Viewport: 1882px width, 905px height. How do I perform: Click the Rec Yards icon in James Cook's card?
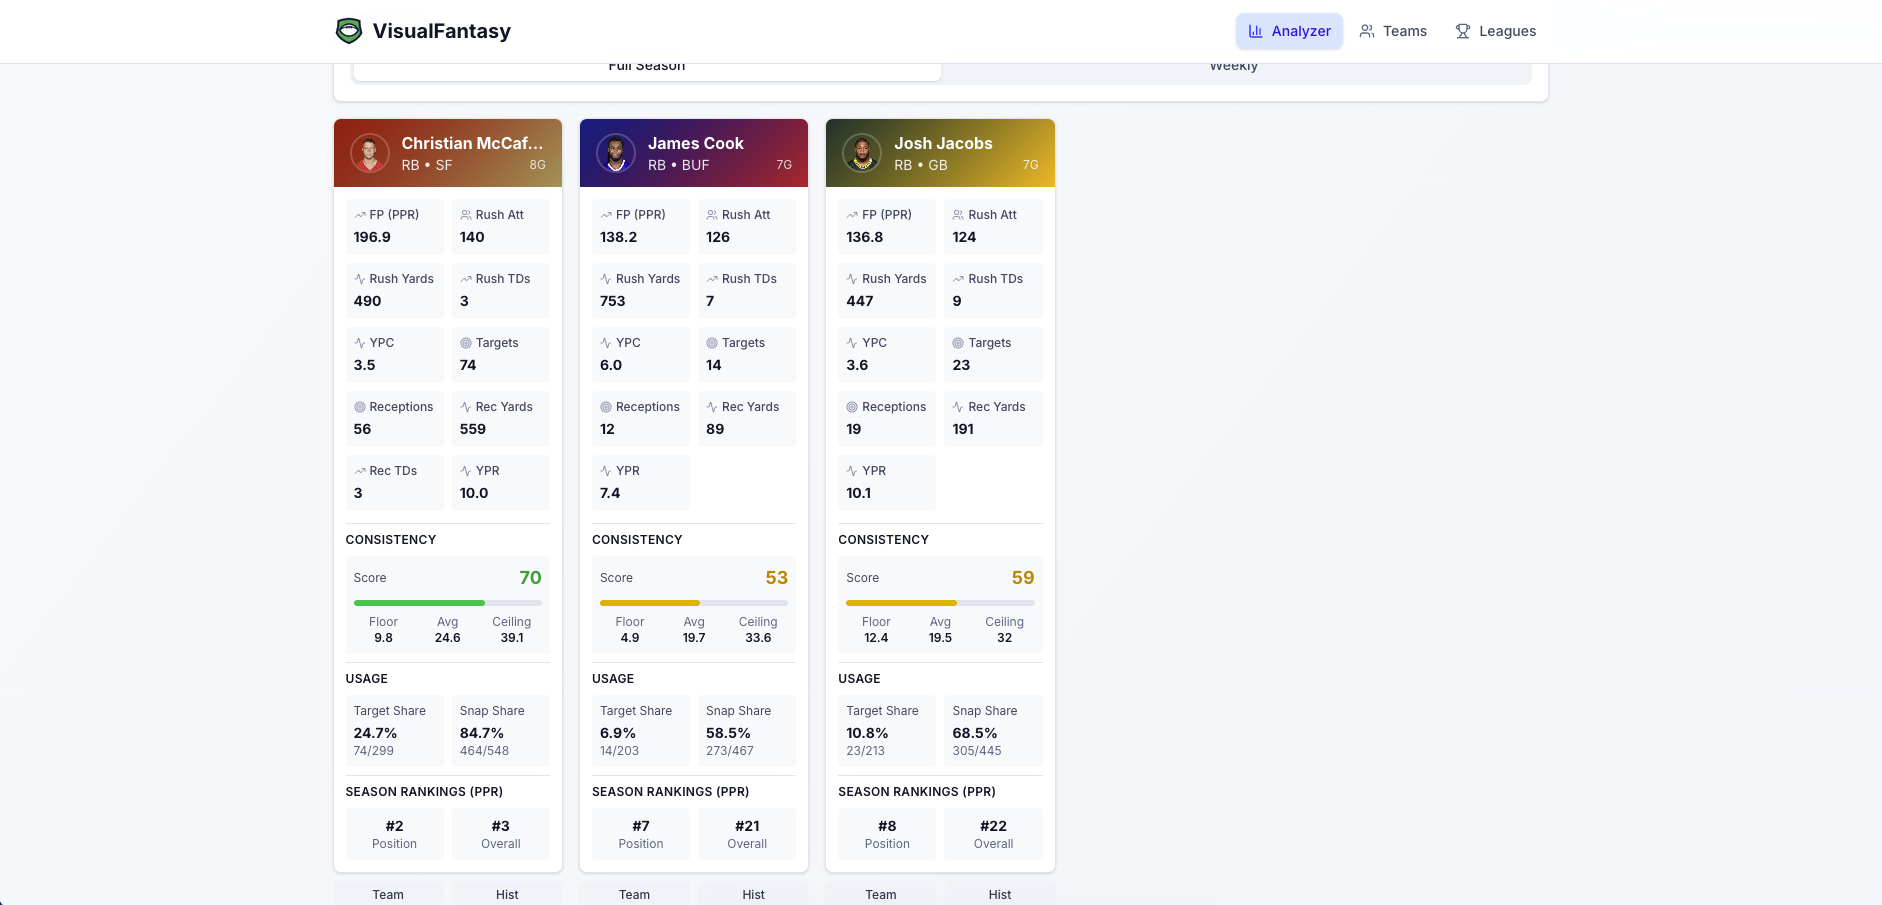tap(712, 407)
